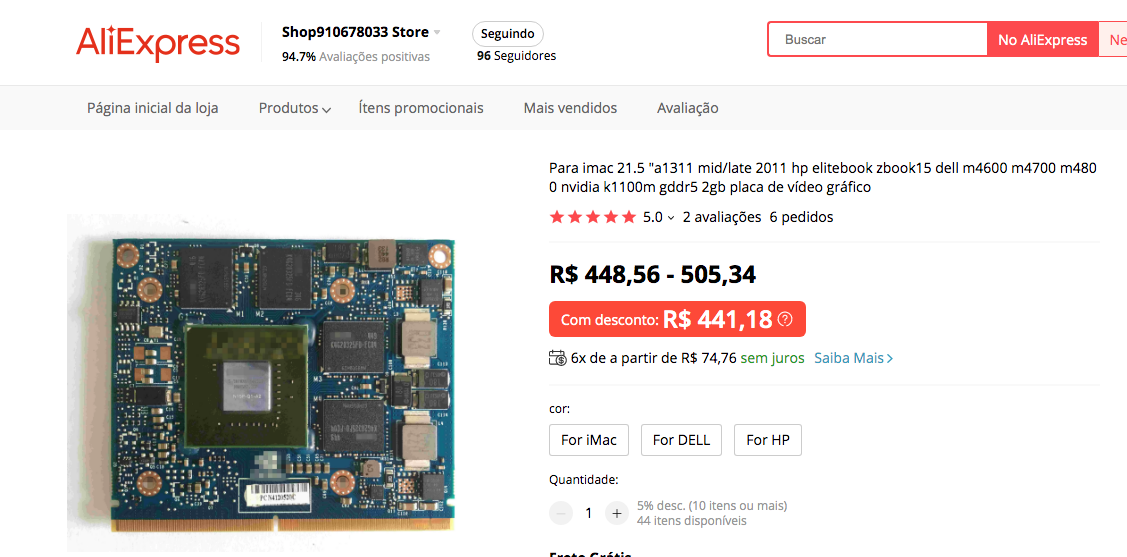Click the five-star rating icons
Screen dimensions: 1127x557
pos(592,217)
